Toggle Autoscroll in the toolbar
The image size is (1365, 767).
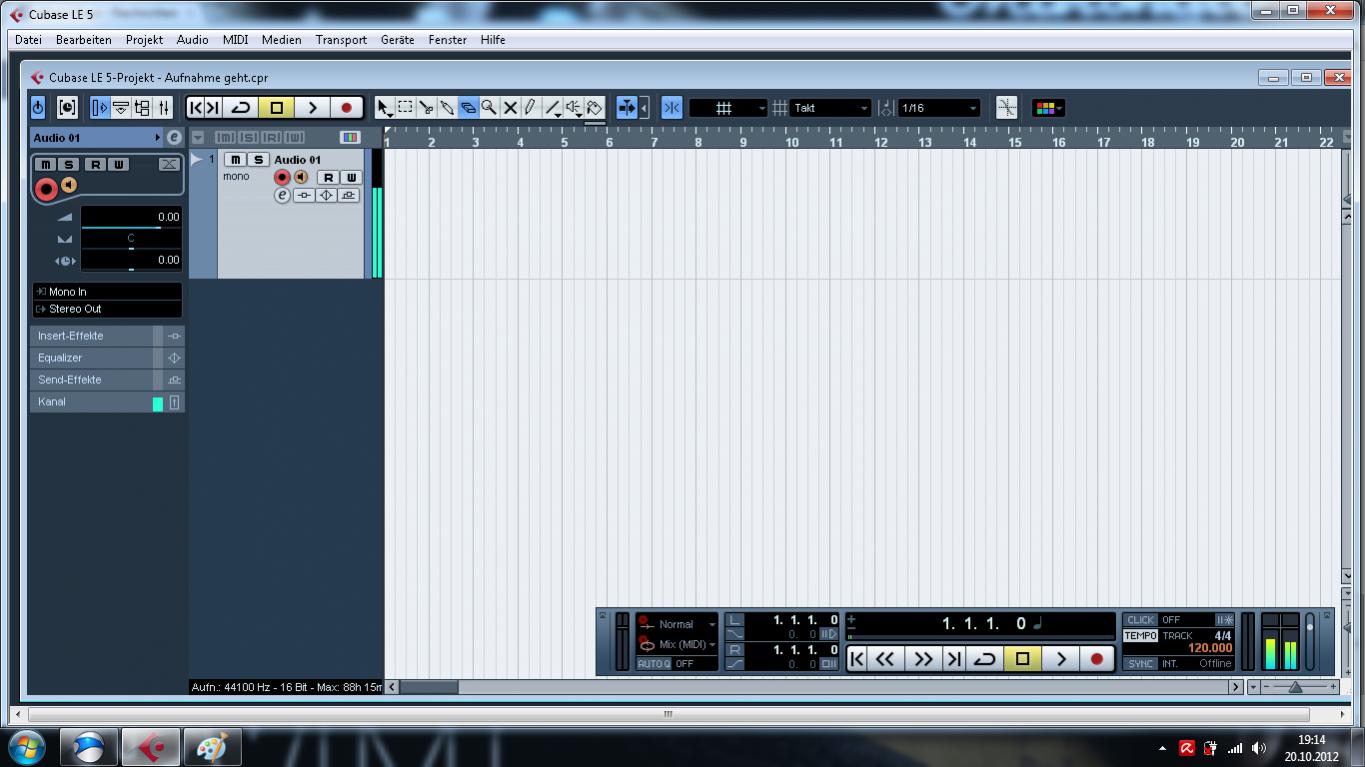[x=626, y=108]
